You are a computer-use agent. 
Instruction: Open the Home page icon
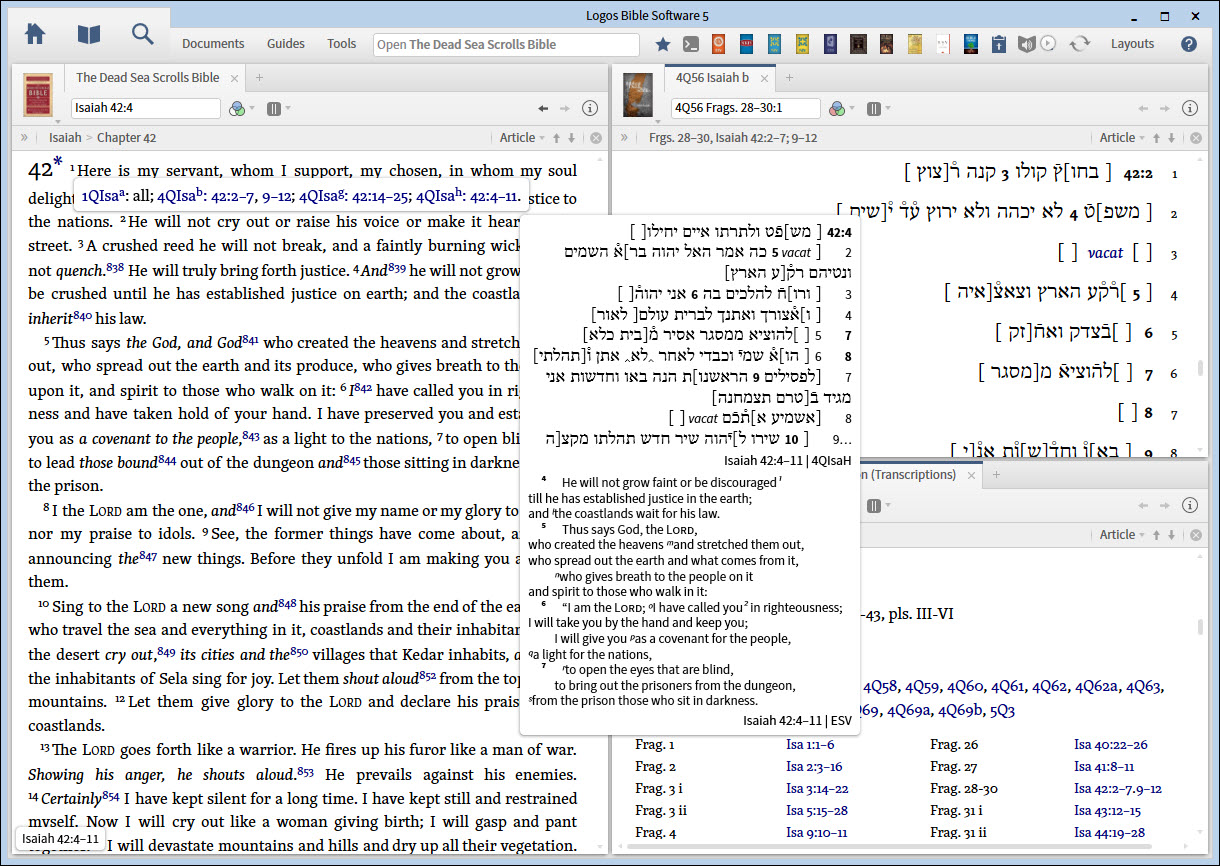[x=35, y=34]
